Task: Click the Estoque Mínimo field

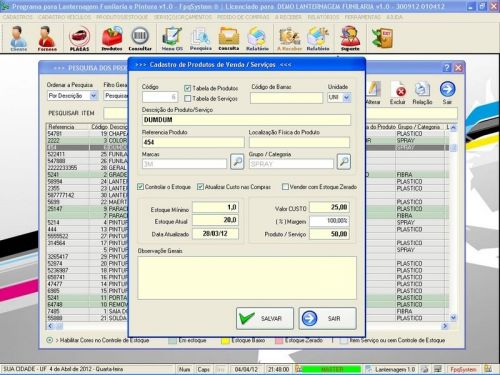Action: coord(215,207)
